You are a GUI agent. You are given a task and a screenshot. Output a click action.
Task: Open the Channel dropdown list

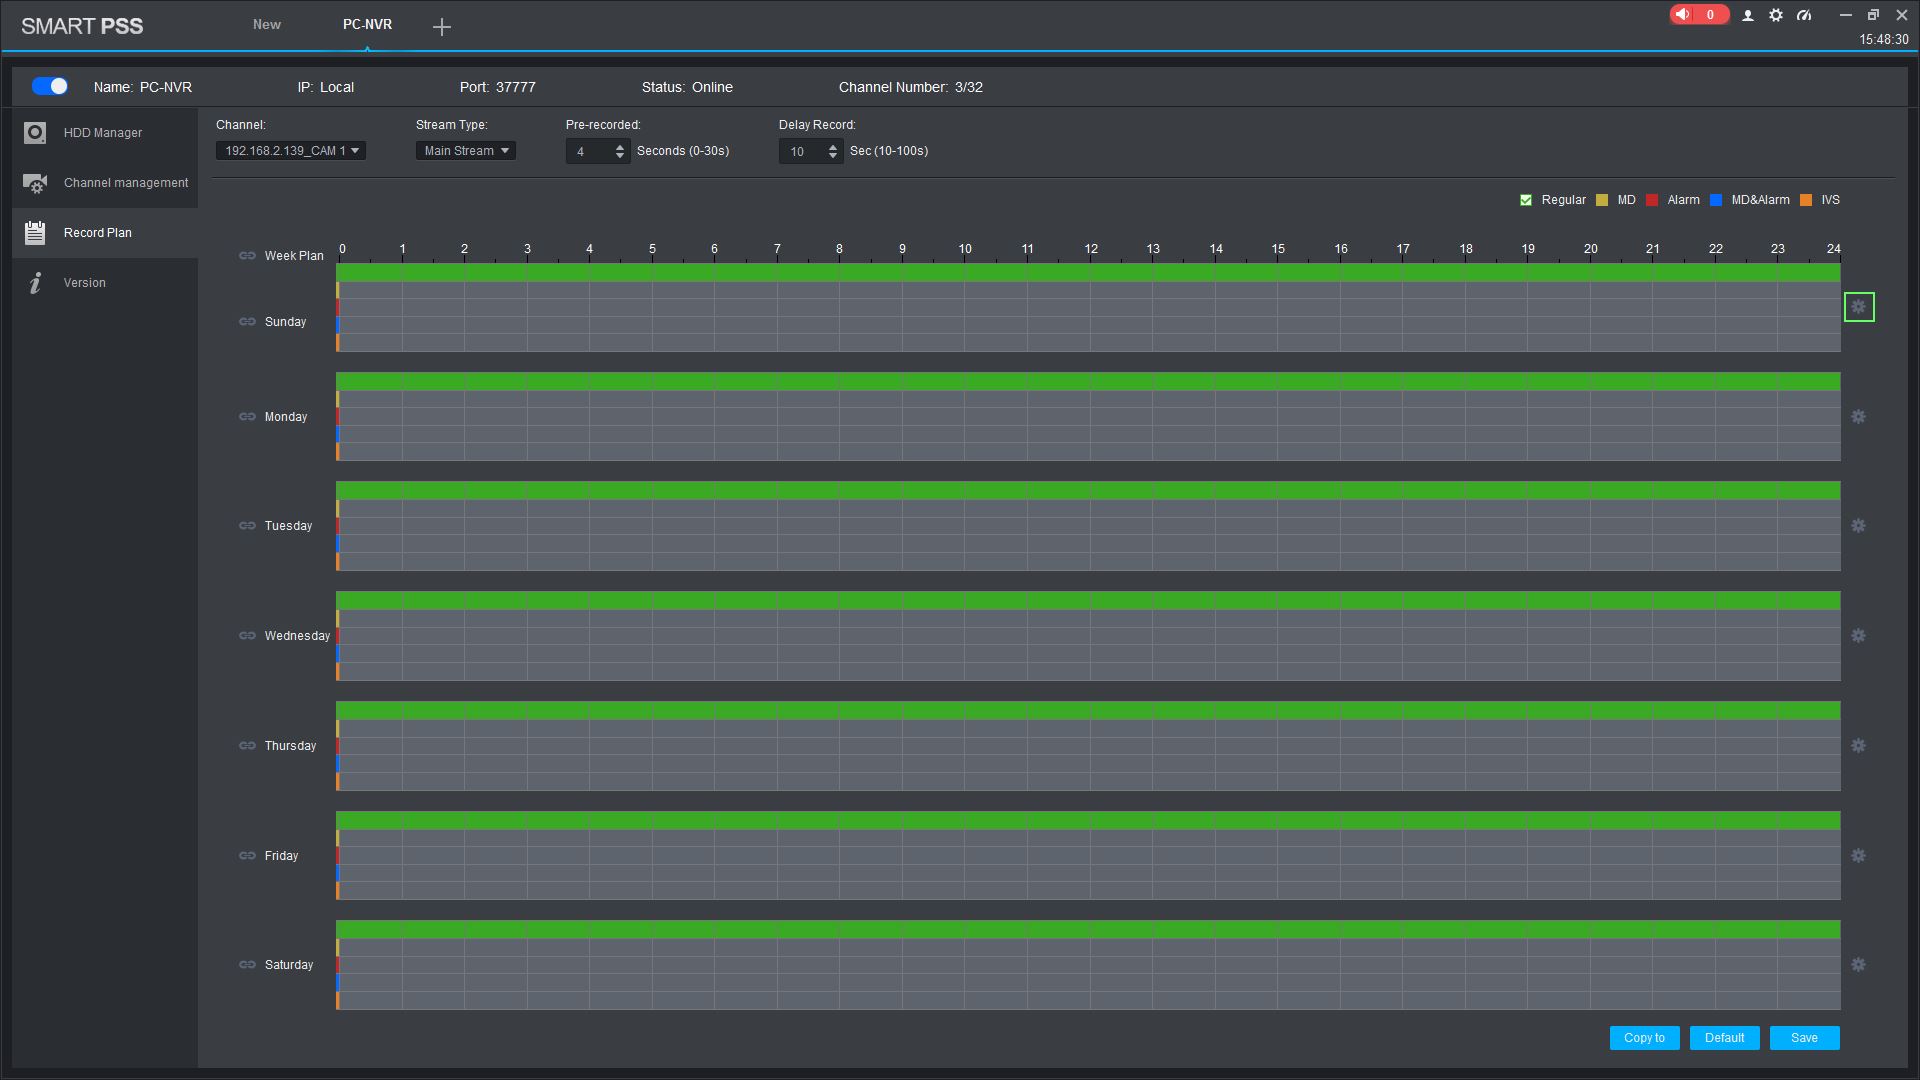(291, 151)
